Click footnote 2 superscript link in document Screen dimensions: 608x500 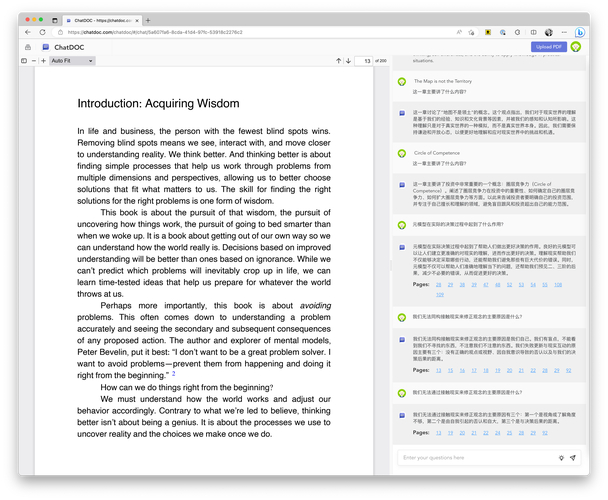pyautogui.click(x=172, y=374)
